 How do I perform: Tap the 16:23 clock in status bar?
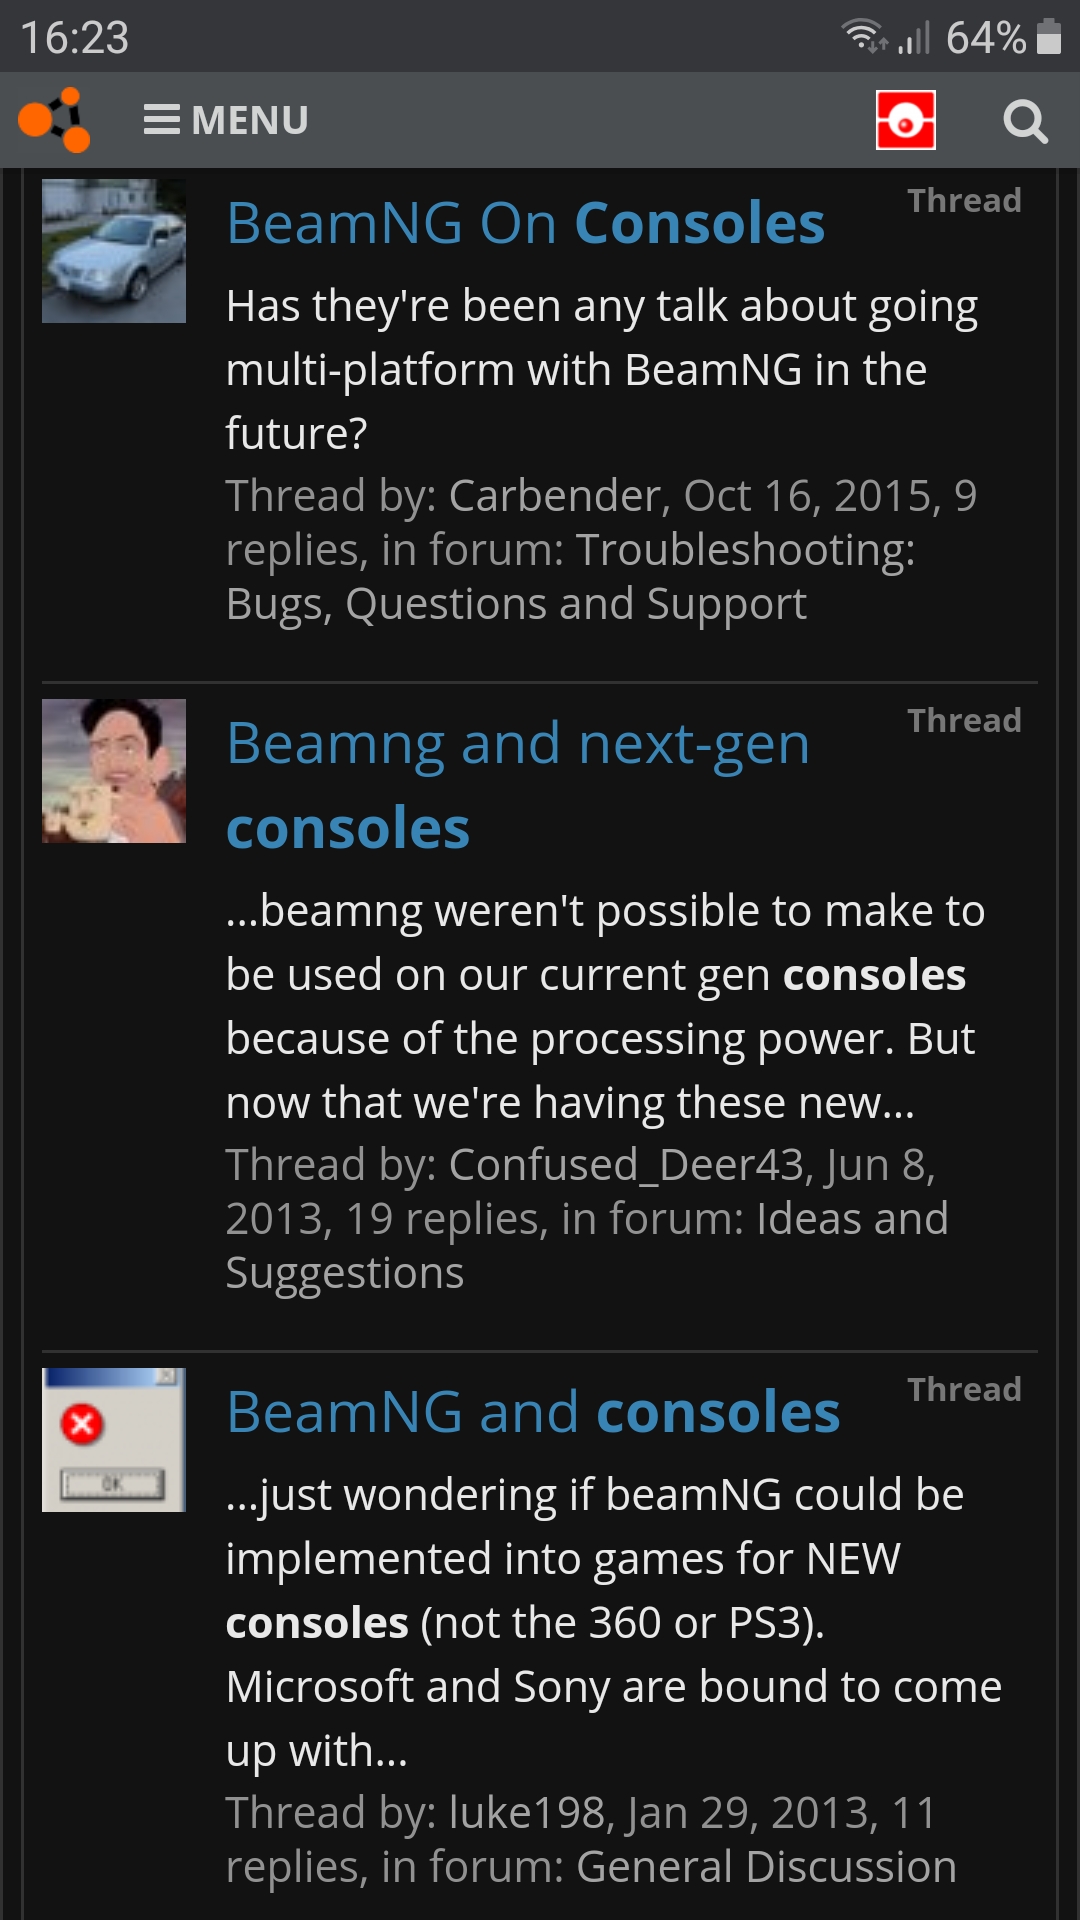click(x=75, y=38)
